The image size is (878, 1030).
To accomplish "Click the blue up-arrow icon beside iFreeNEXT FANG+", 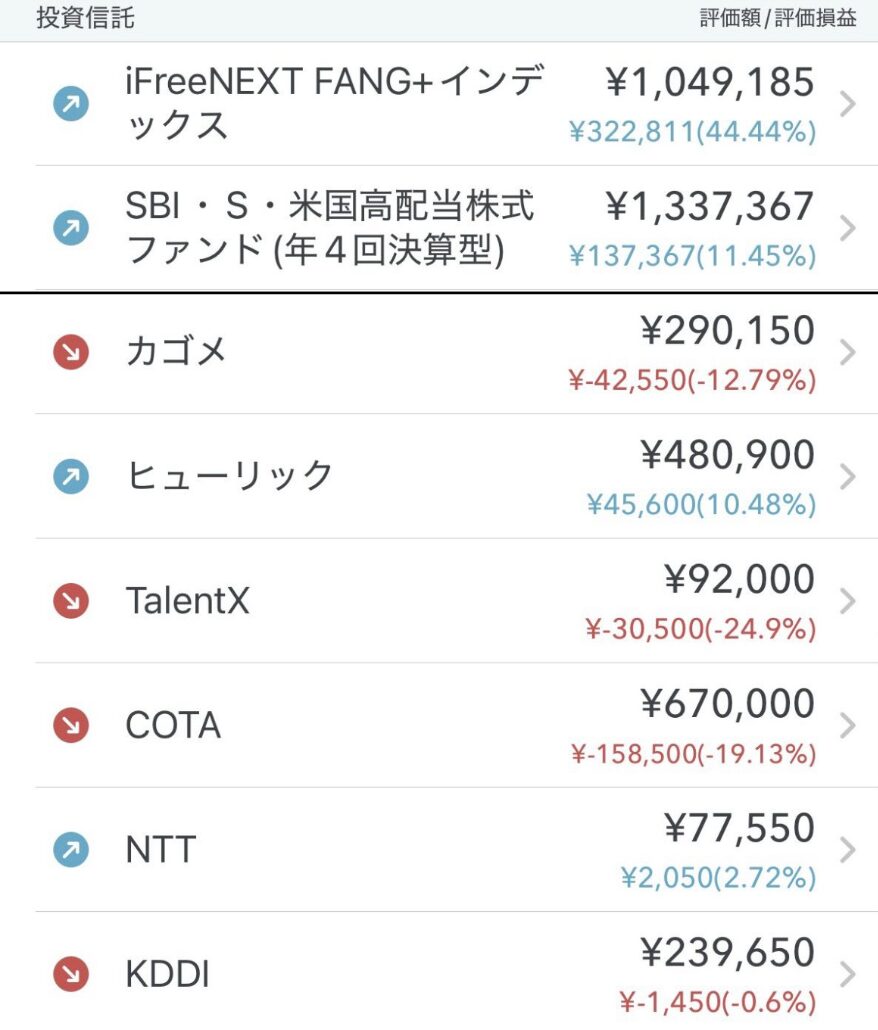I will [70, 103].
